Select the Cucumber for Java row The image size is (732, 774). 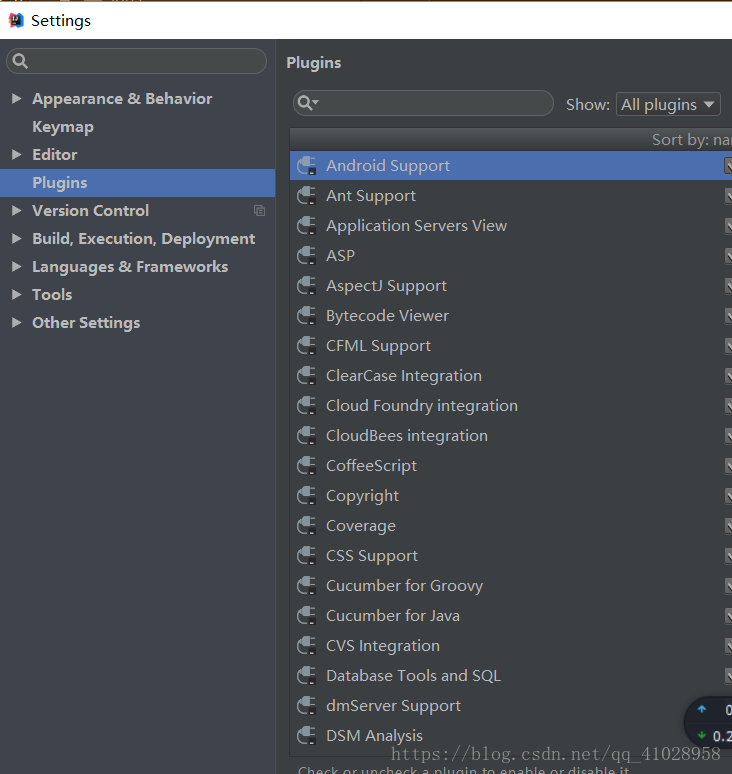(x=511, y=616)
